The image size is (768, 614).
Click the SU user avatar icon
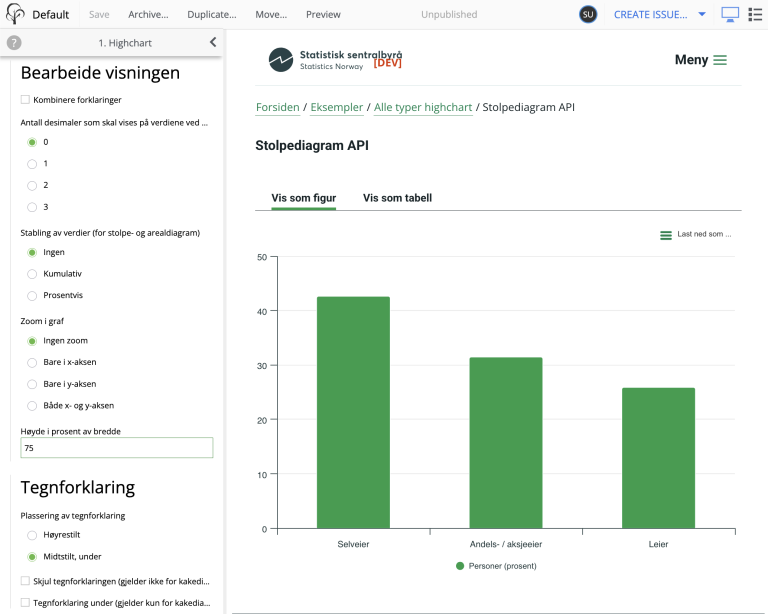tap(588, 15)
